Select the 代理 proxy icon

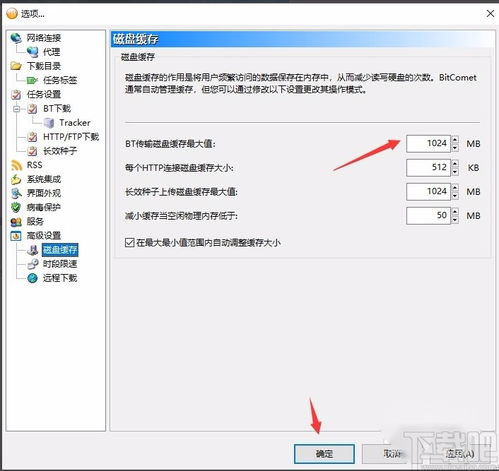click(32, 52)
